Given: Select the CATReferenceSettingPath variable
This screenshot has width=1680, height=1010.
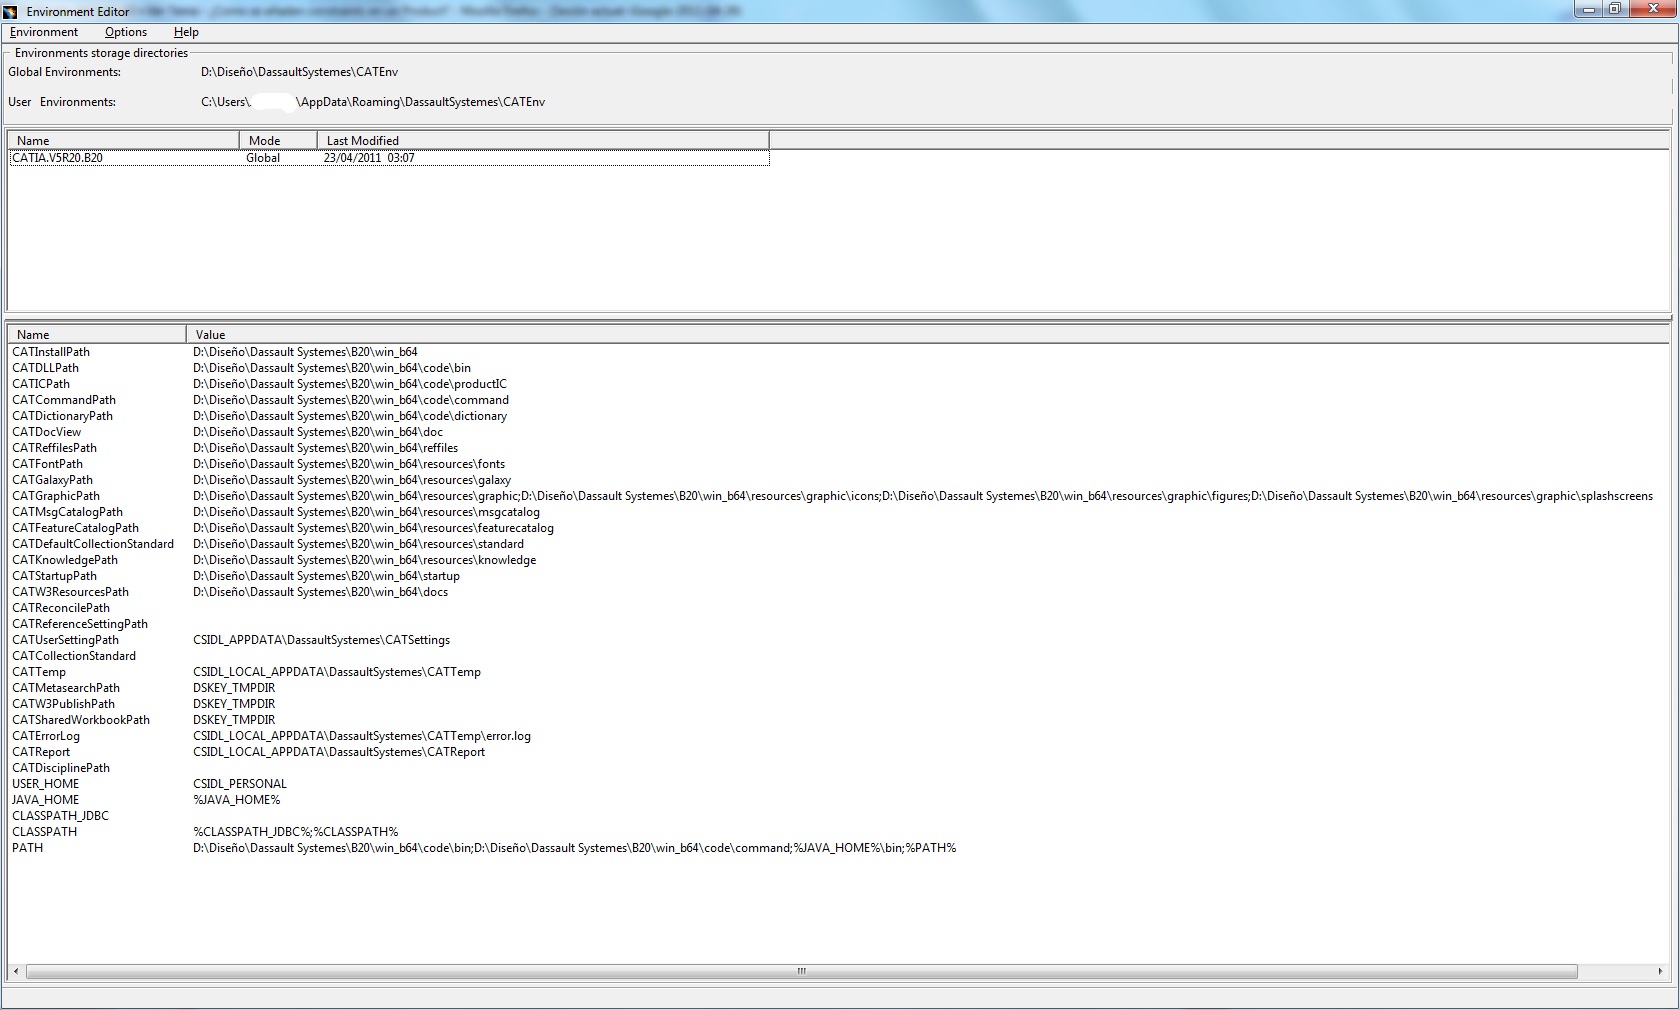Looking at the screenshot, I should 80,624.
